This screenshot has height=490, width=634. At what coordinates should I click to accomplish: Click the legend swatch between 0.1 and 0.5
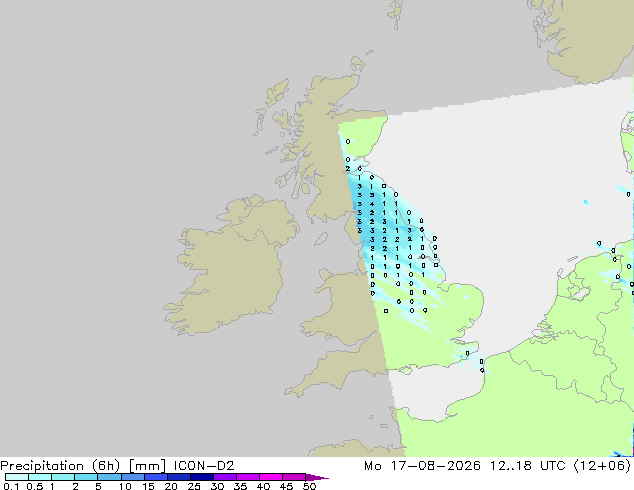[x=17, y=477]
